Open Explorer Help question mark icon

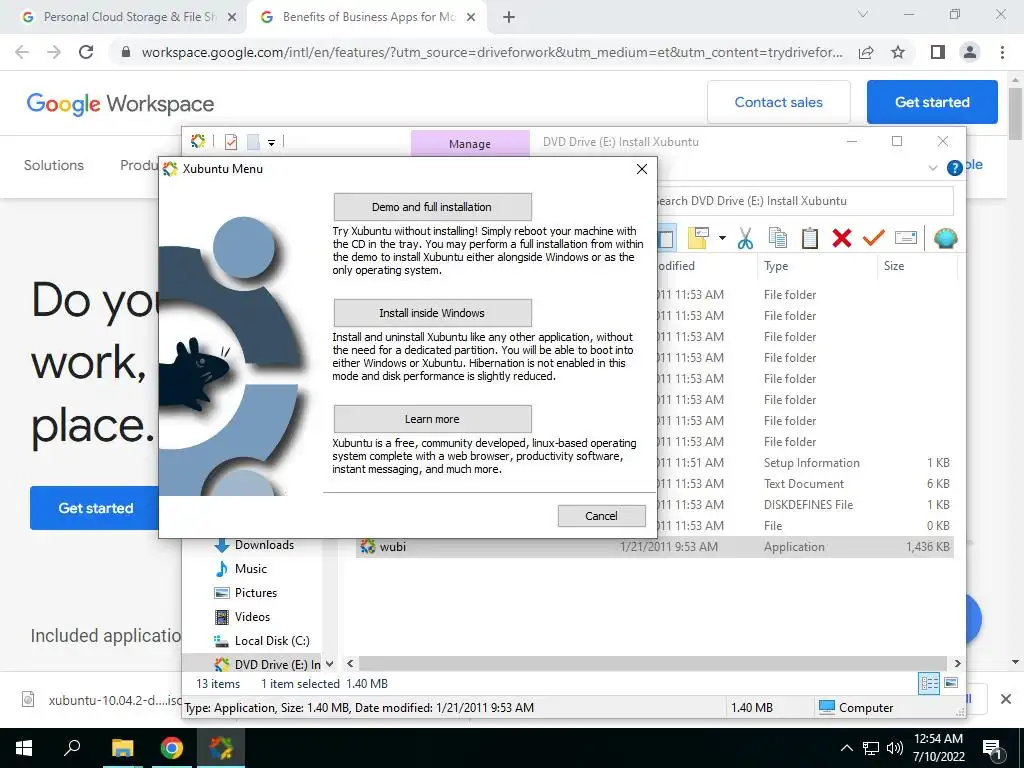pyautogui.click(x=954, y=168)
